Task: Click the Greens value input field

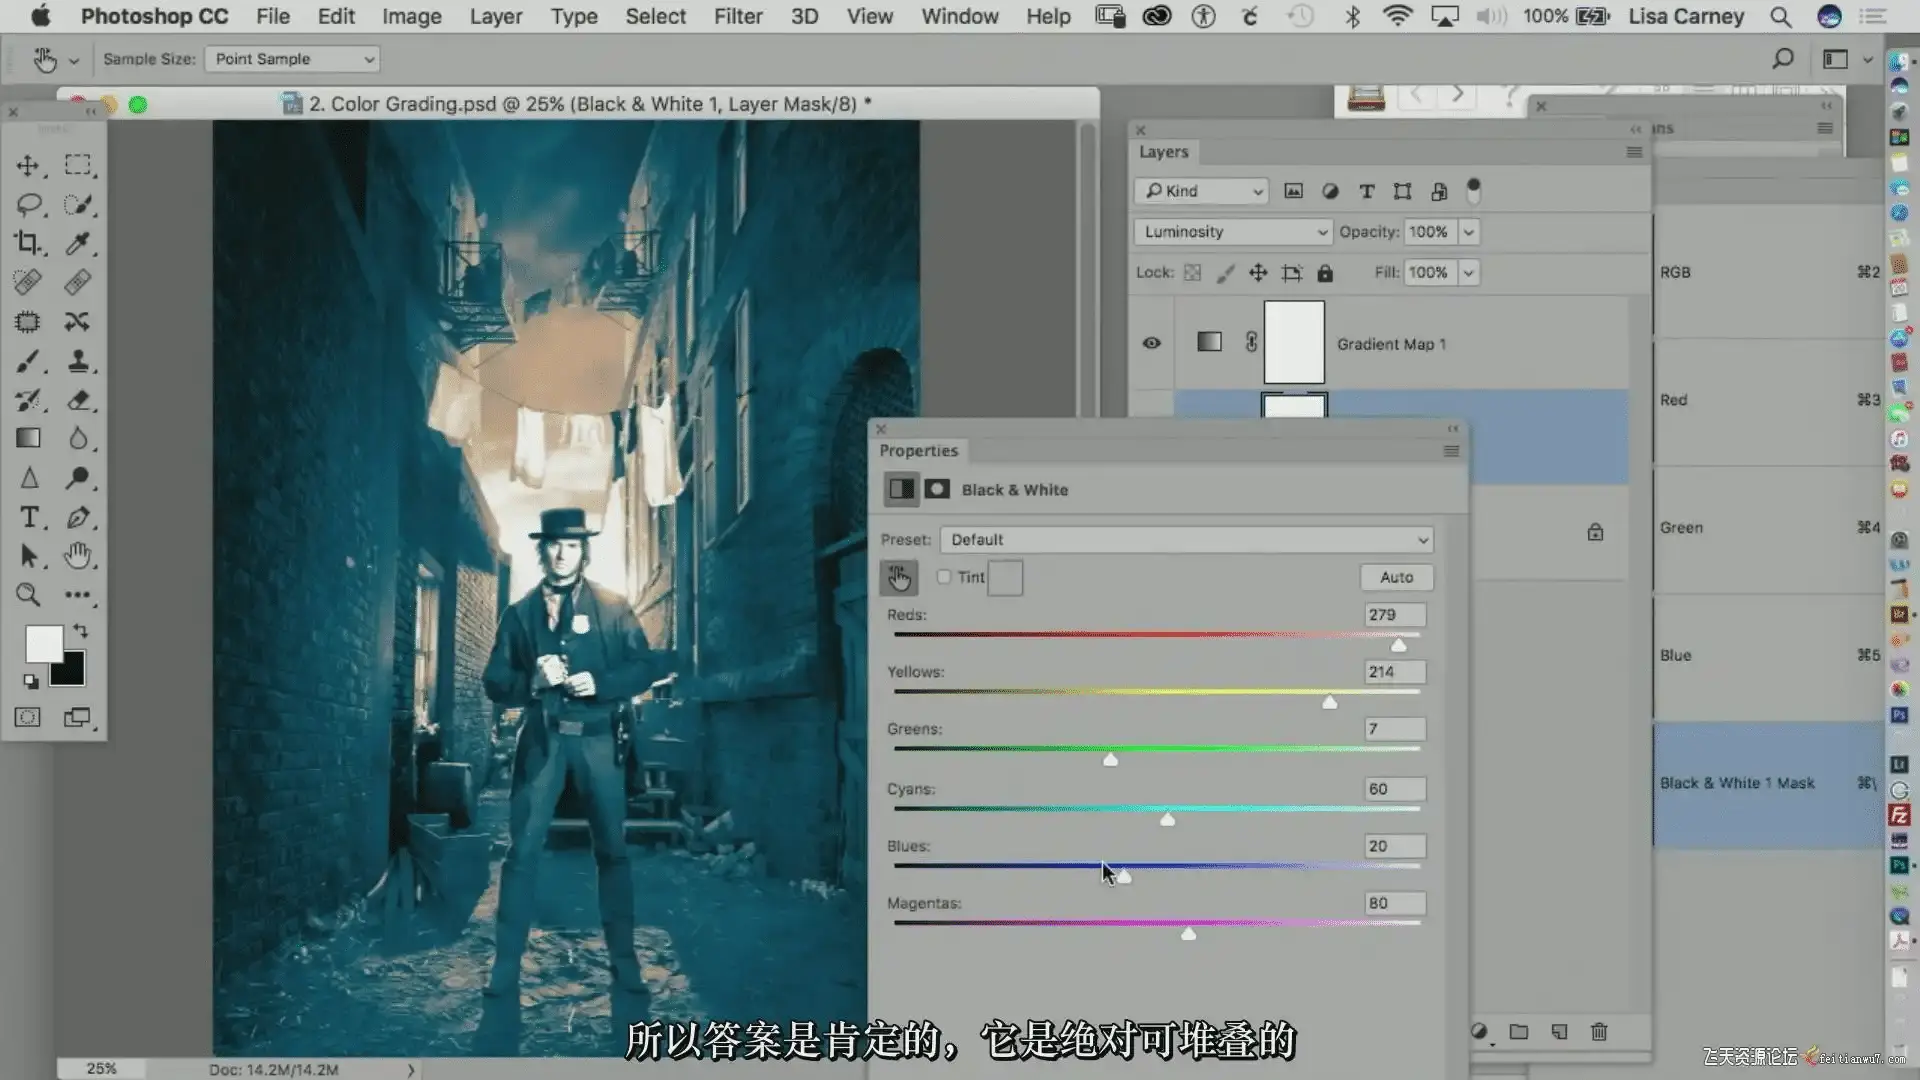Action: pyautogui.click(x=1395, y=729)
